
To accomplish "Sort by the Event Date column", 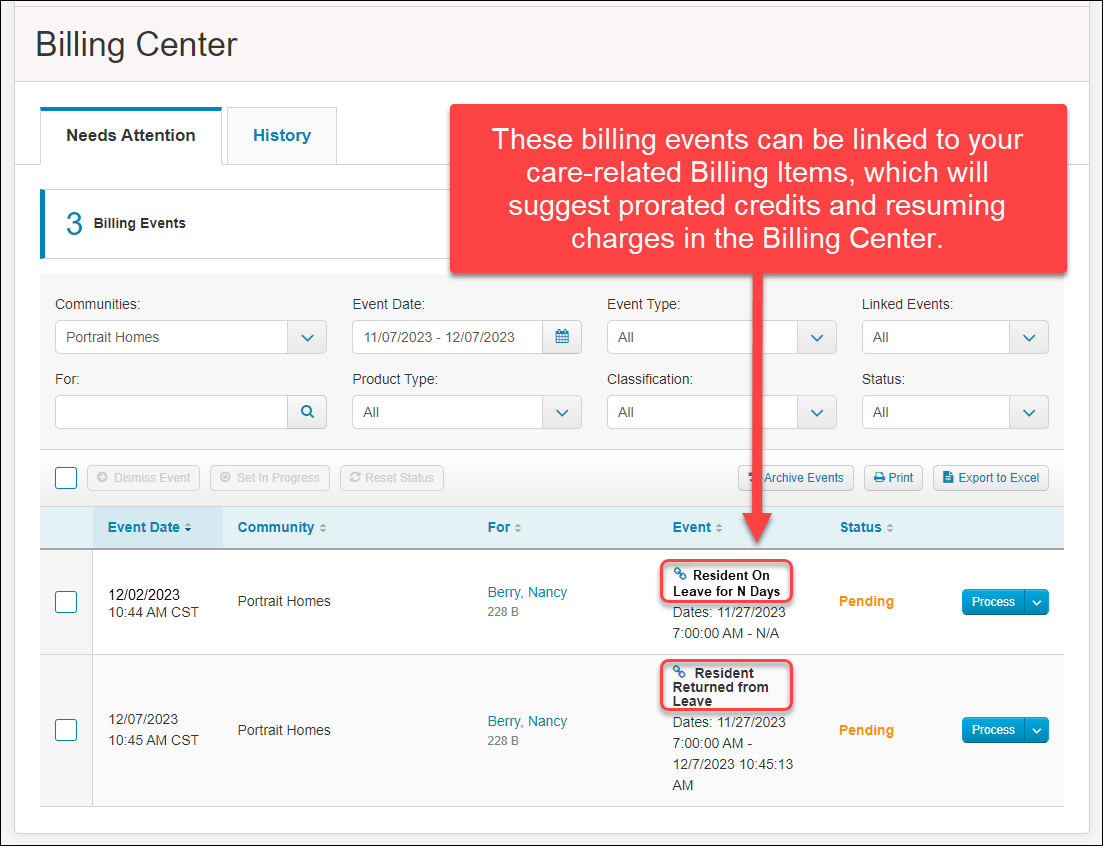I will [x=149, y=527].
